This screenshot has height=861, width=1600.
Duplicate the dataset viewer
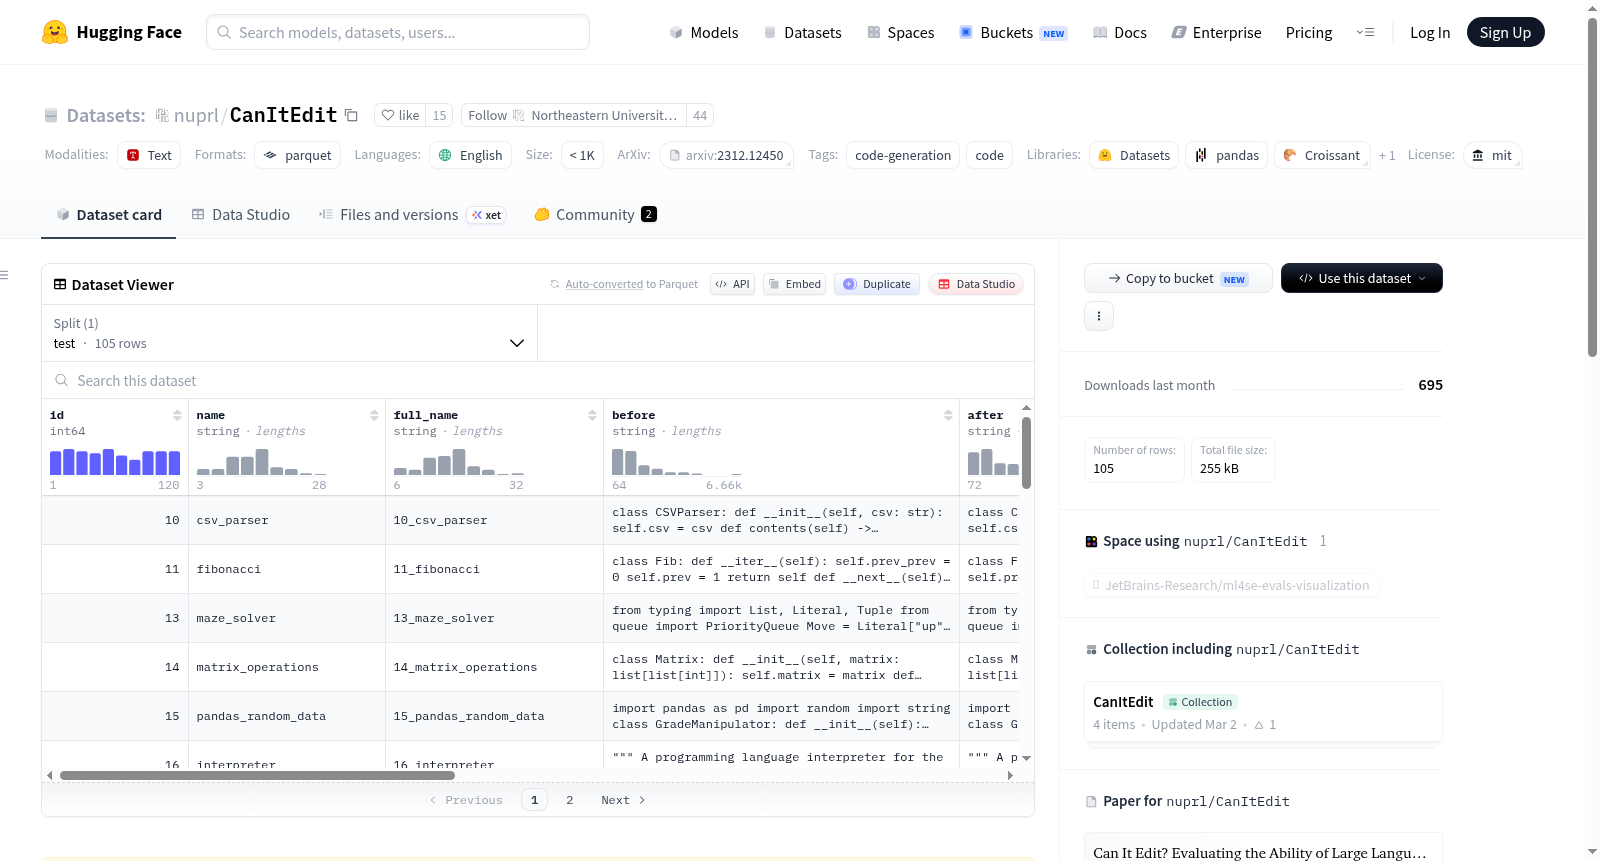coord(877,284)
